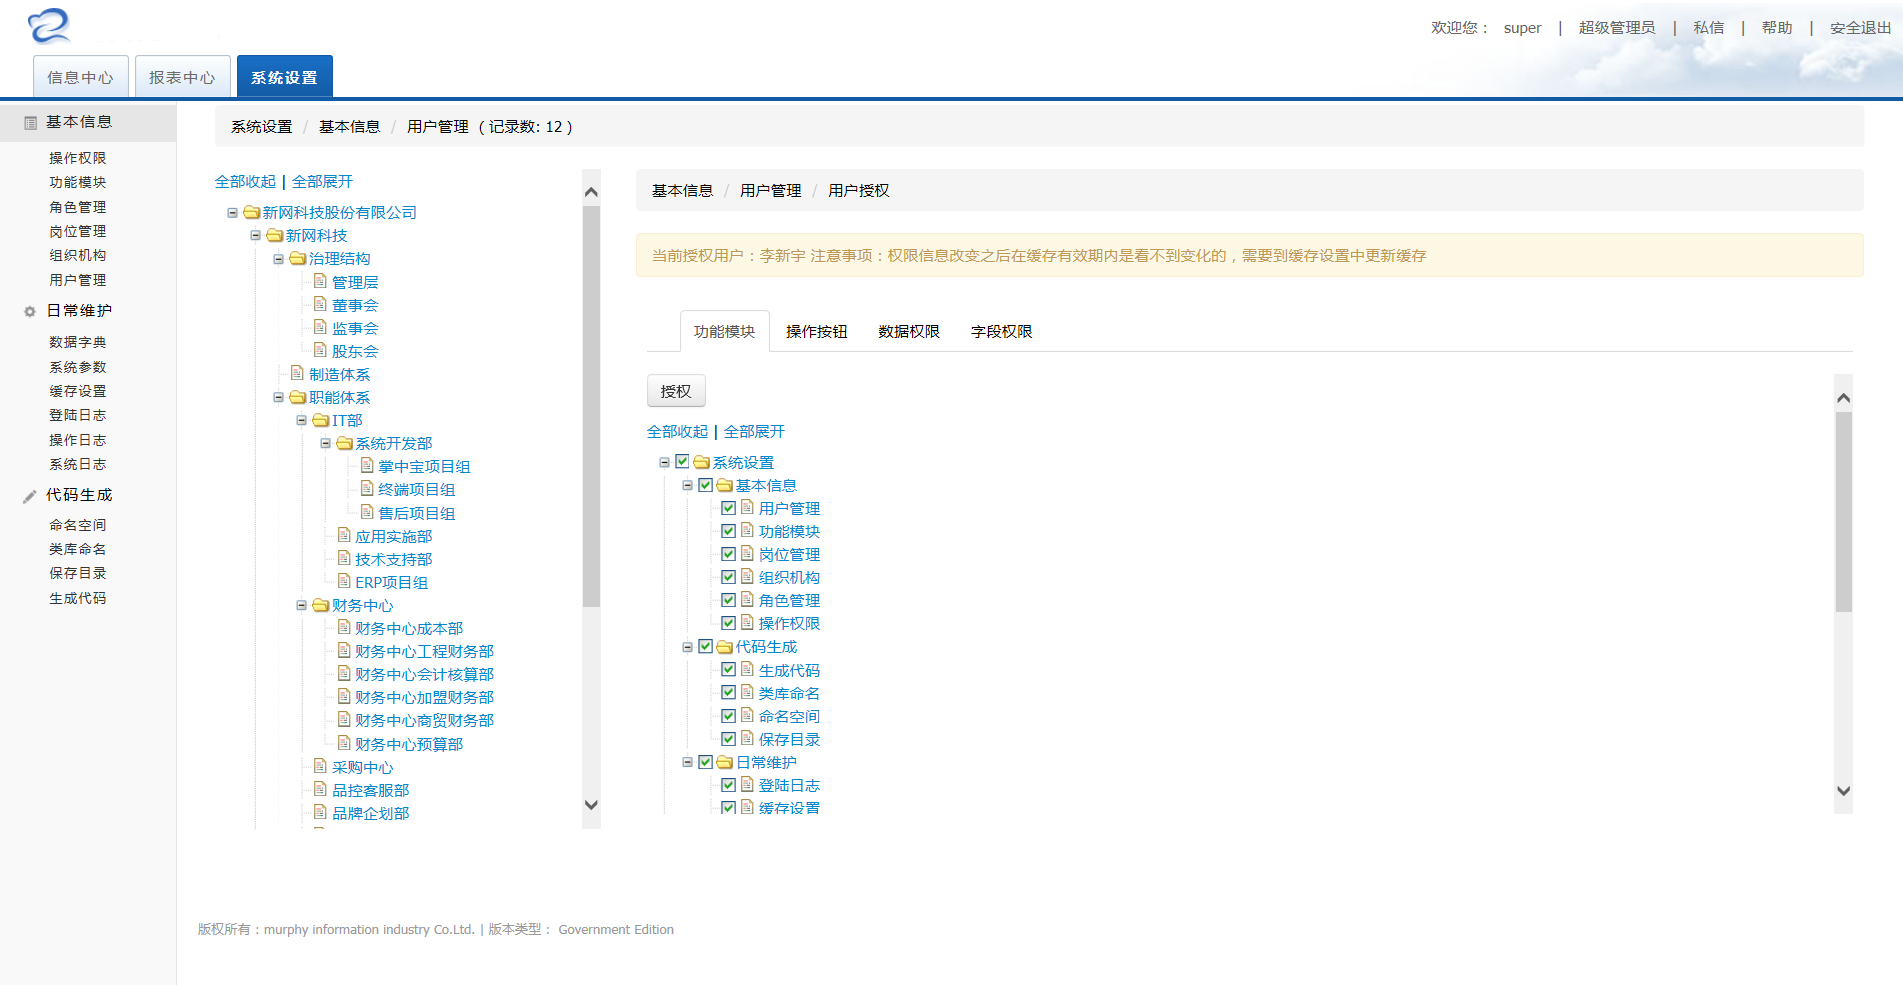Click the organization tree scrollbar down arrow
The width and height of the screenshot is (1903, 985).
[x=591, y=805]
